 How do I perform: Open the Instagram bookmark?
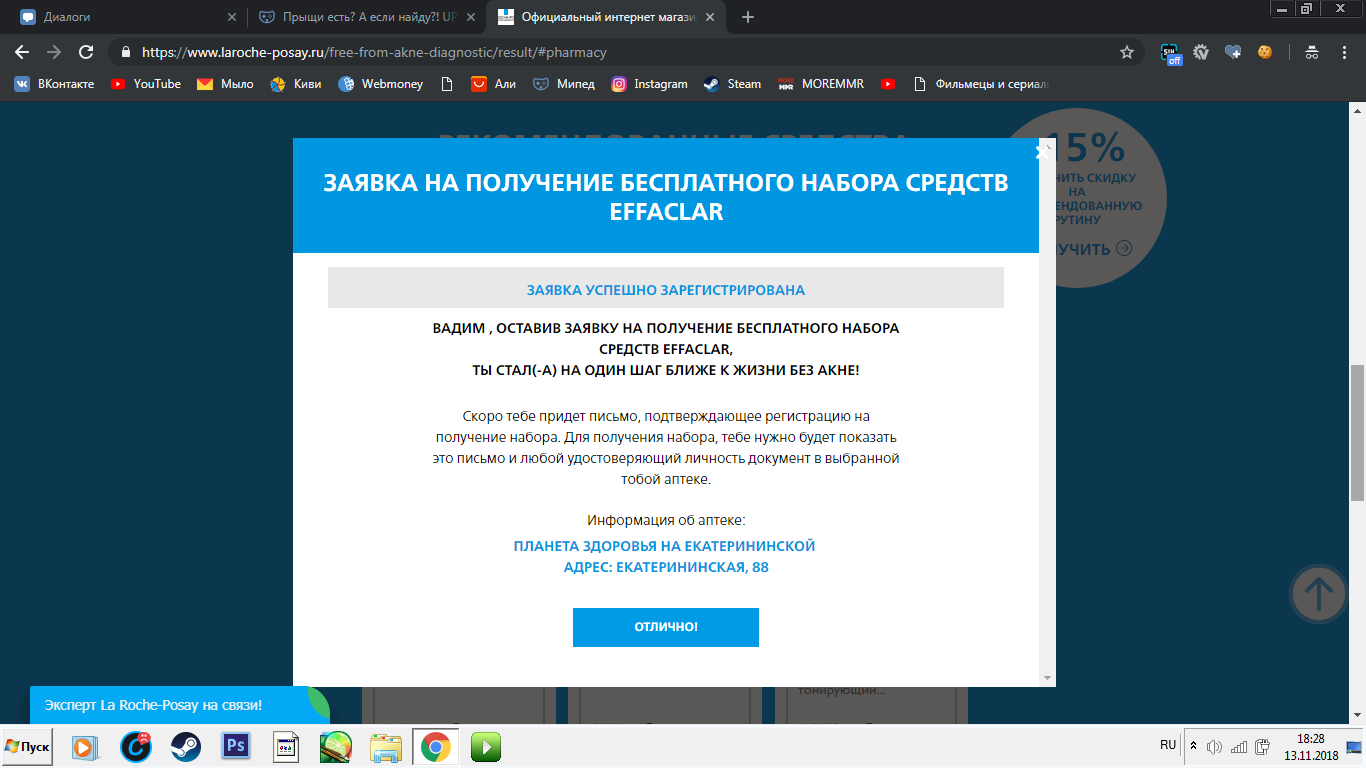coord(650,84)
